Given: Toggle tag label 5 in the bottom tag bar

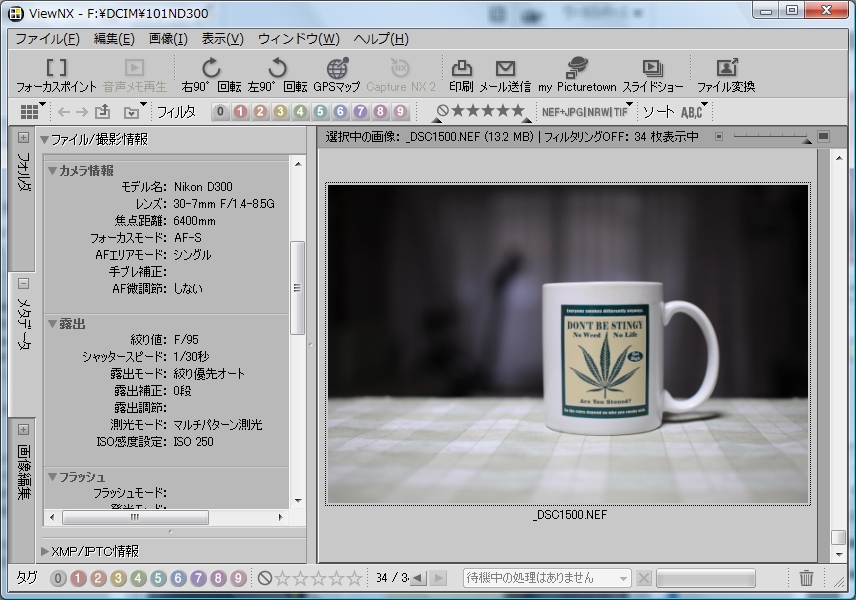Looking at the screenshot, I should (x=158, y=578).
